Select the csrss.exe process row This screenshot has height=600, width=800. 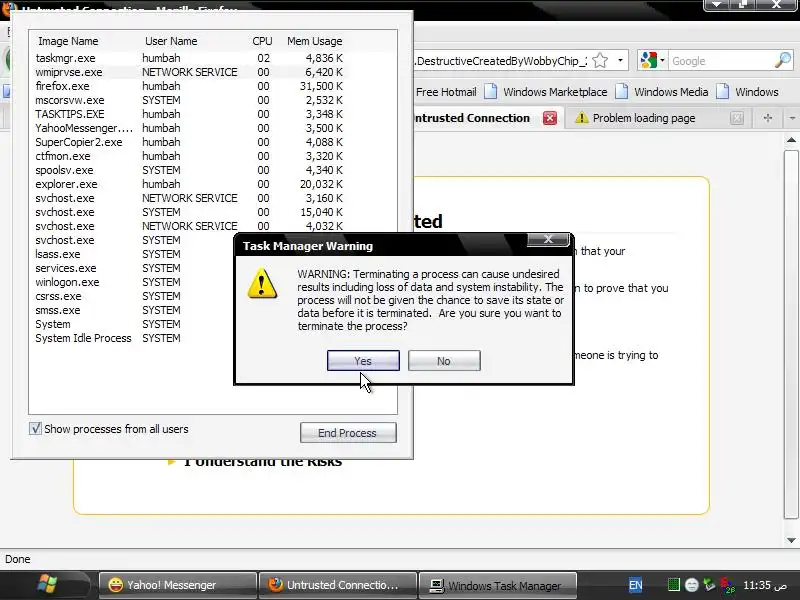pos(133,296)
